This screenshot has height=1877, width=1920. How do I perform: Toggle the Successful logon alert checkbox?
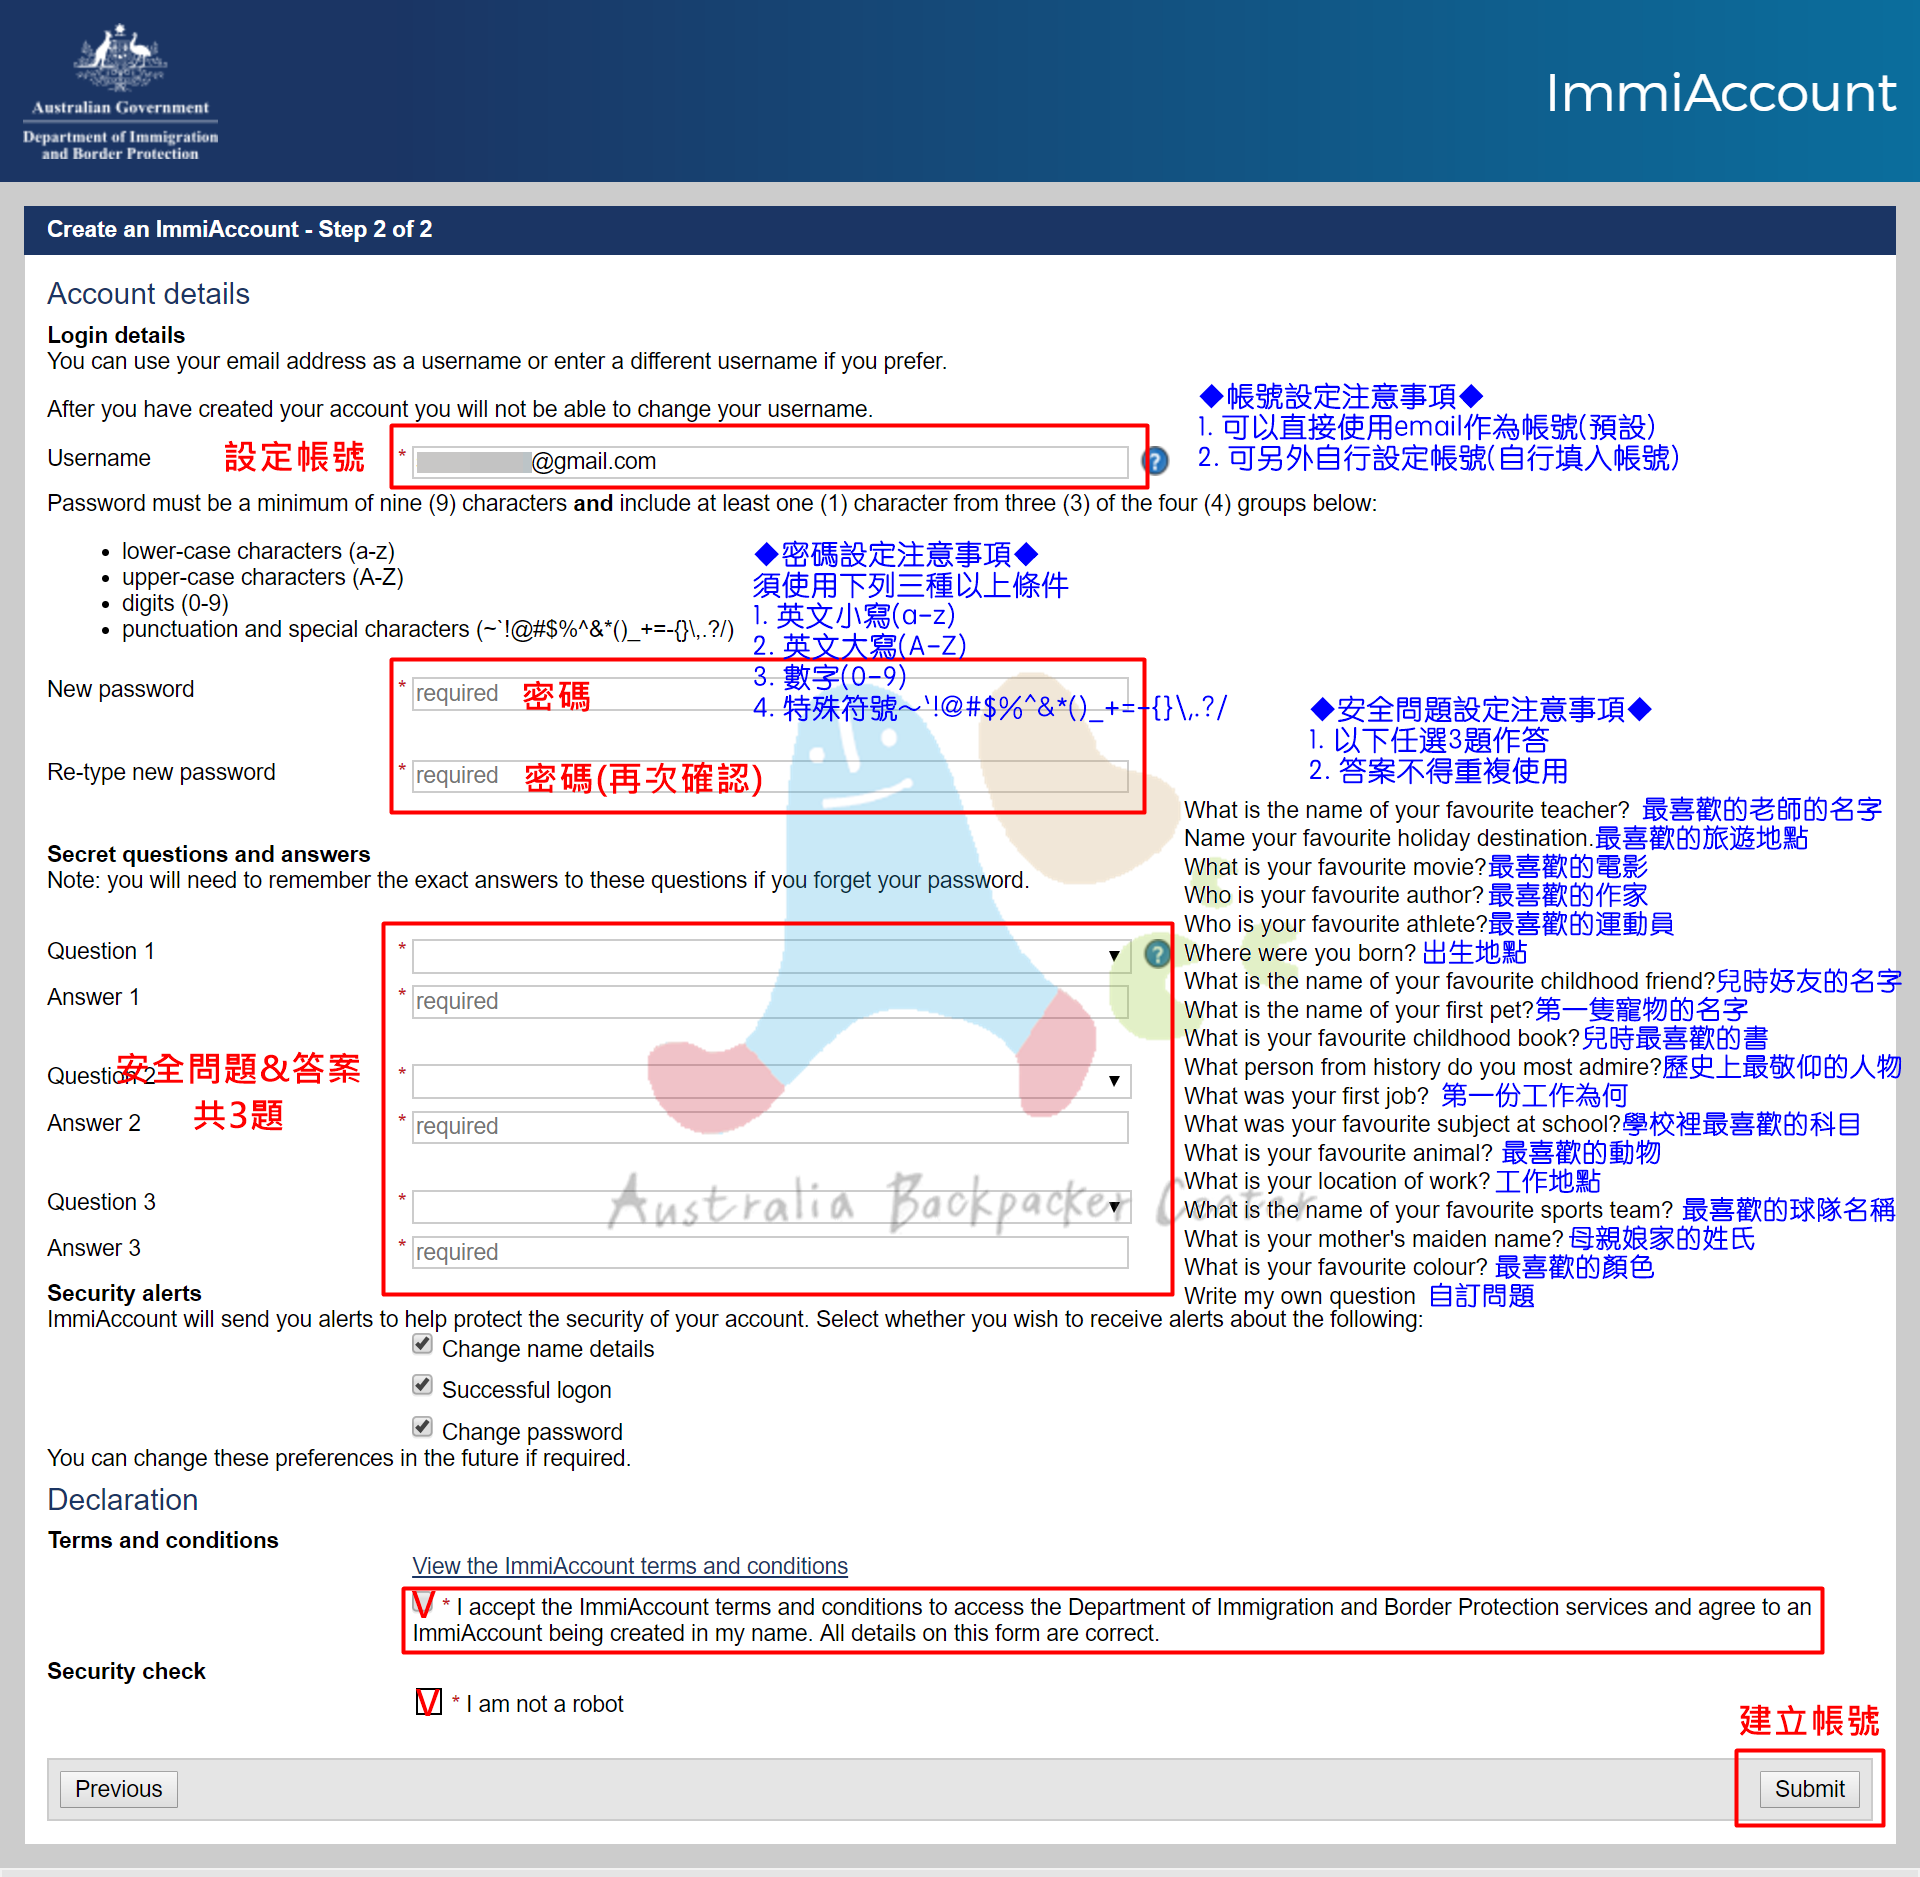pos(423,1386)
